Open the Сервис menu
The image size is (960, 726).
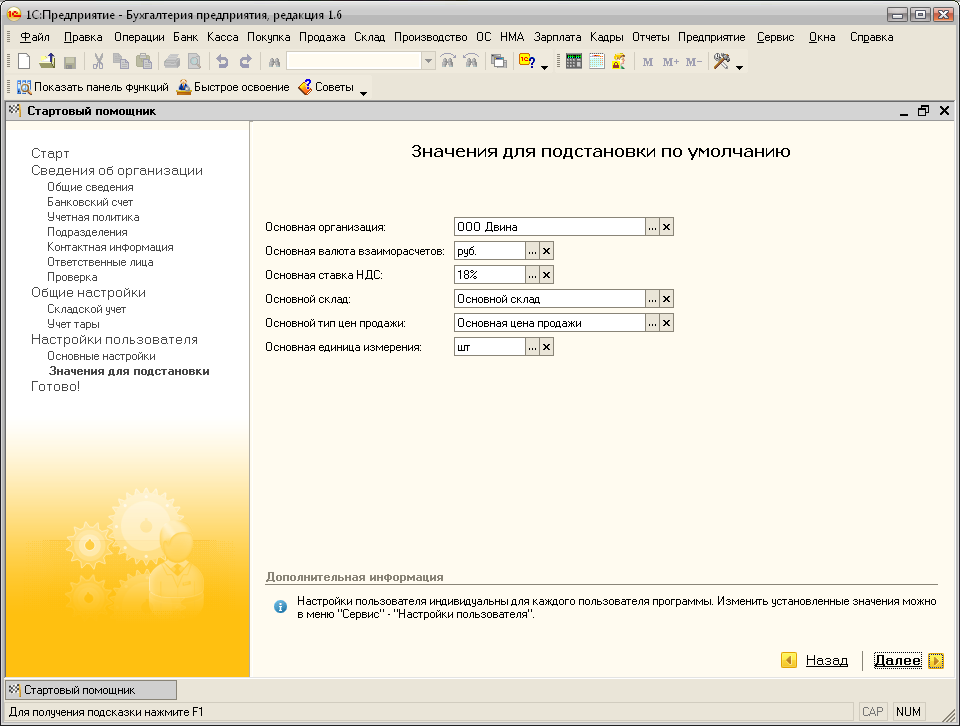coord(775,37)
